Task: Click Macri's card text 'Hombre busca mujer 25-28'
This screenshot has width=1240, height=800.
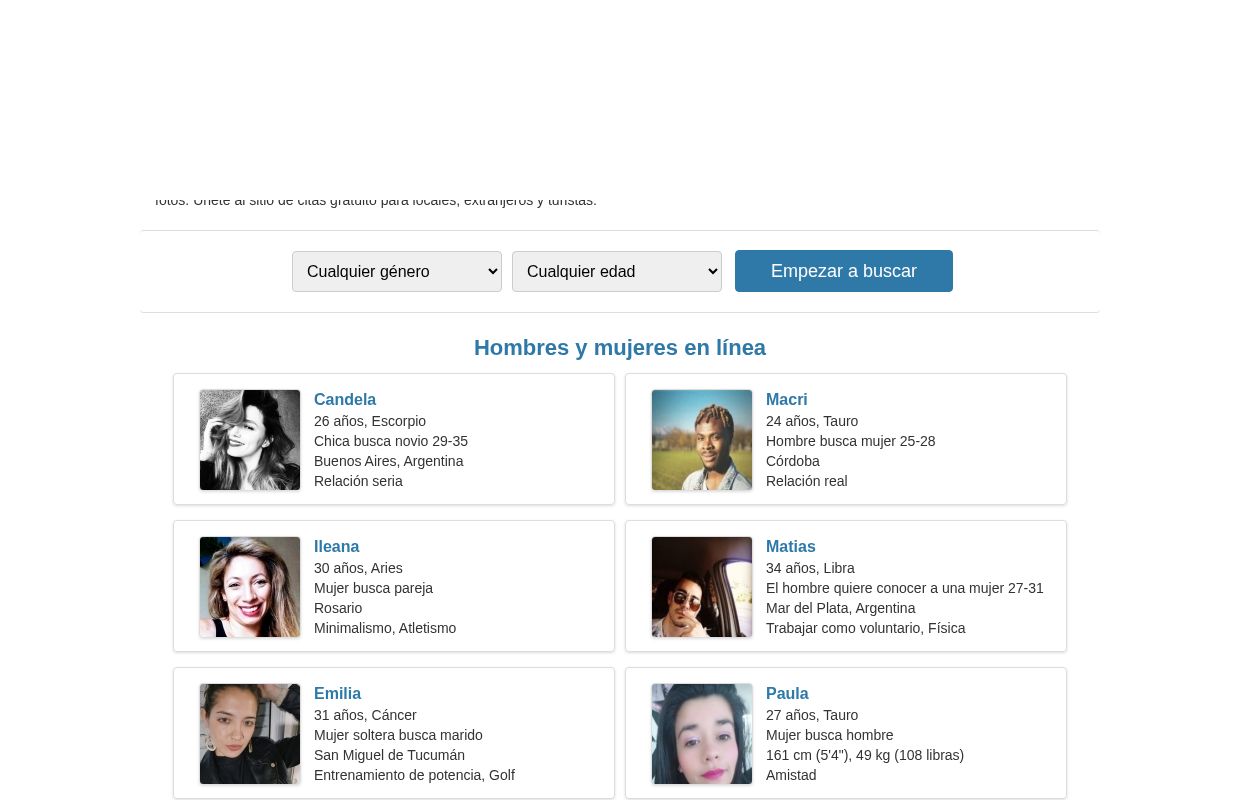Action: point(851,441)
